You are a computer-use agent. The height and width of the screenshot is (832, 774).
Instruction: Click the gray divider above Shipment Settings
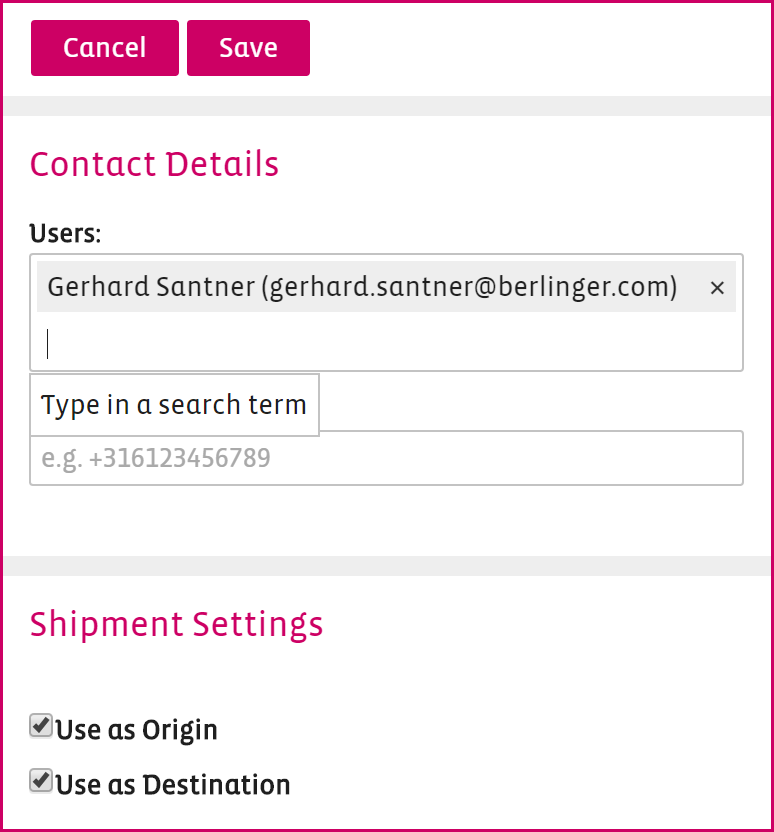387,566
